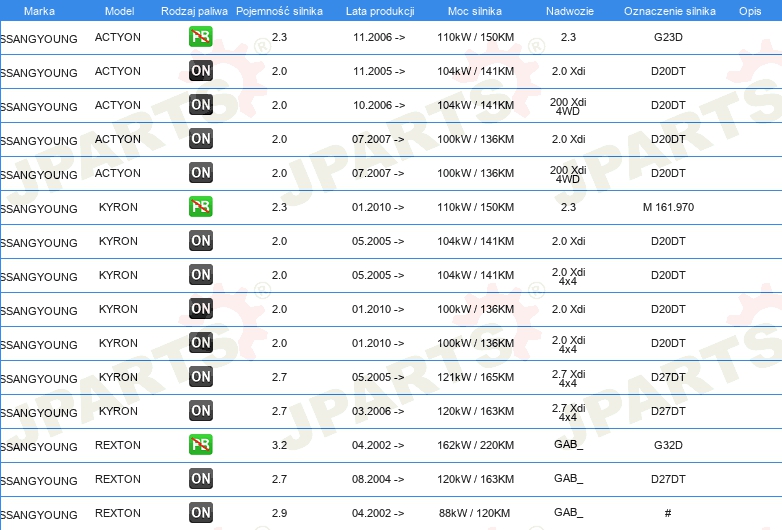Click the ON icon in Actyon 10.2006 row
This screenshot has height=530, width=782.
point(201,105)
